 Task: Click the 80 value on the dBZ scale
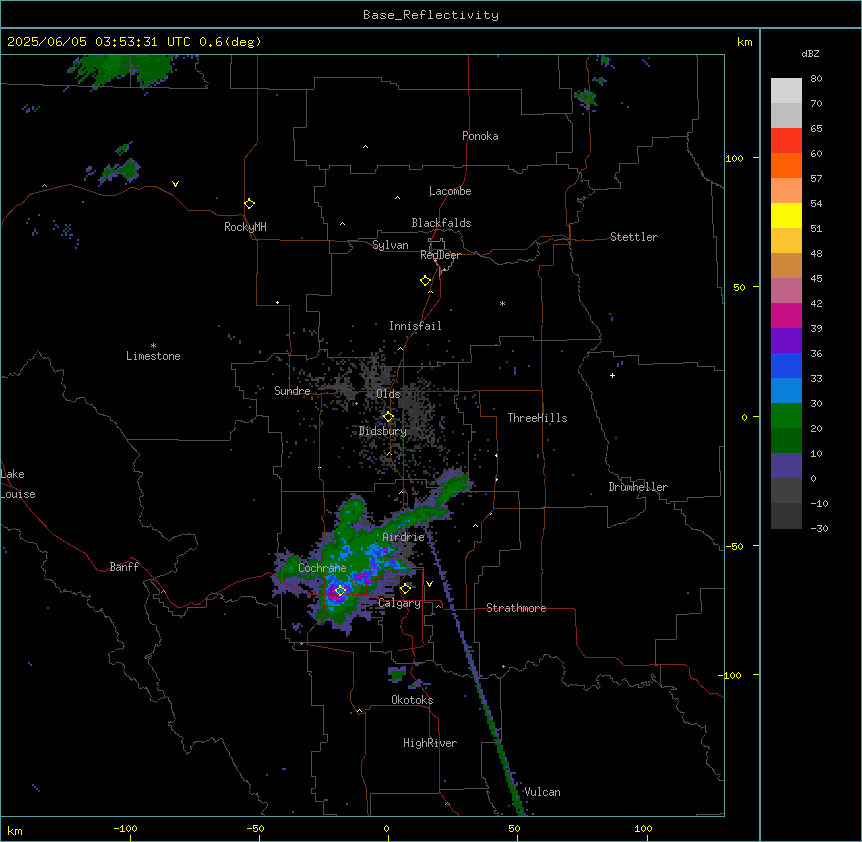point(816,79)
